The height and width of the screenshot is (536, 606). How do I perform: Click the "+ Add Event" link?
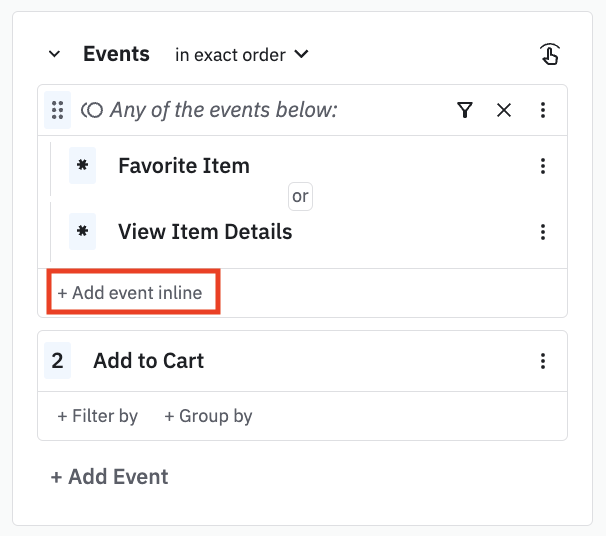click(x=109, y=477)
